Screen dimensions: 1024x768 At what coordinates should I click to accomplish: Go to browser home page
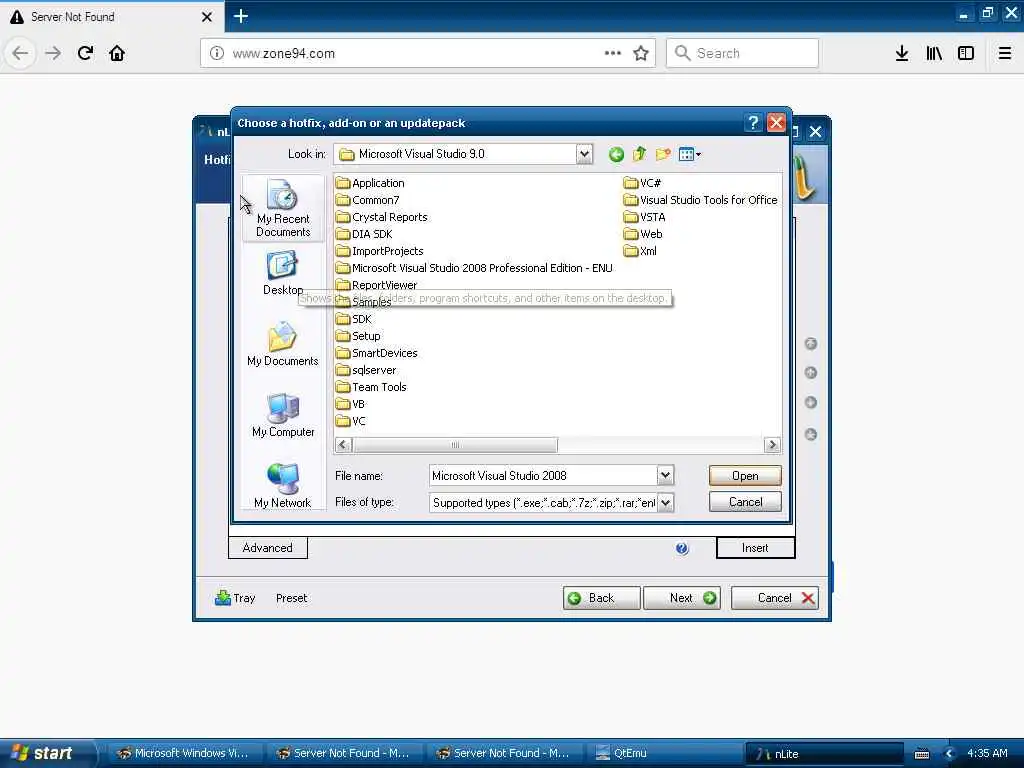point(117,53)
